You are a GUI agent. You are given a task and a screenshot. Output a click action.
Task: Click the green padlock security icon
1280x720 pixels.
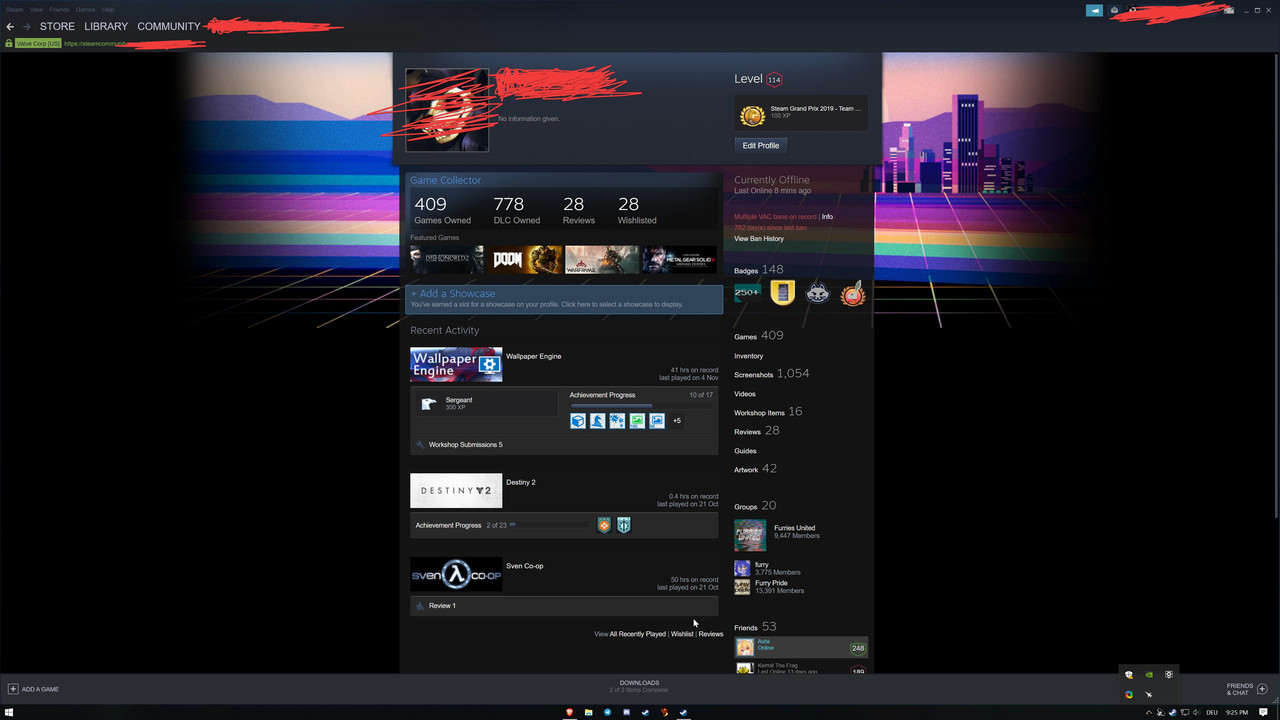[9, 44]
